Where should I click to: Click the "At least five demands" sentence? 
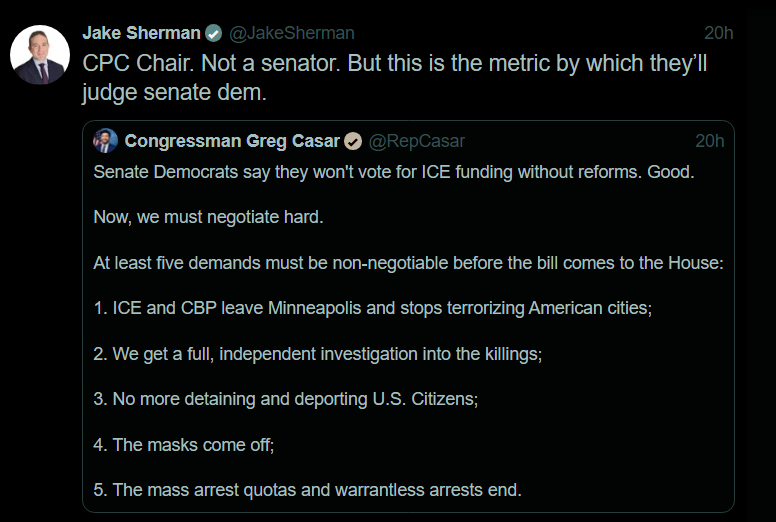pyautogui.click(x=408, y=263)
